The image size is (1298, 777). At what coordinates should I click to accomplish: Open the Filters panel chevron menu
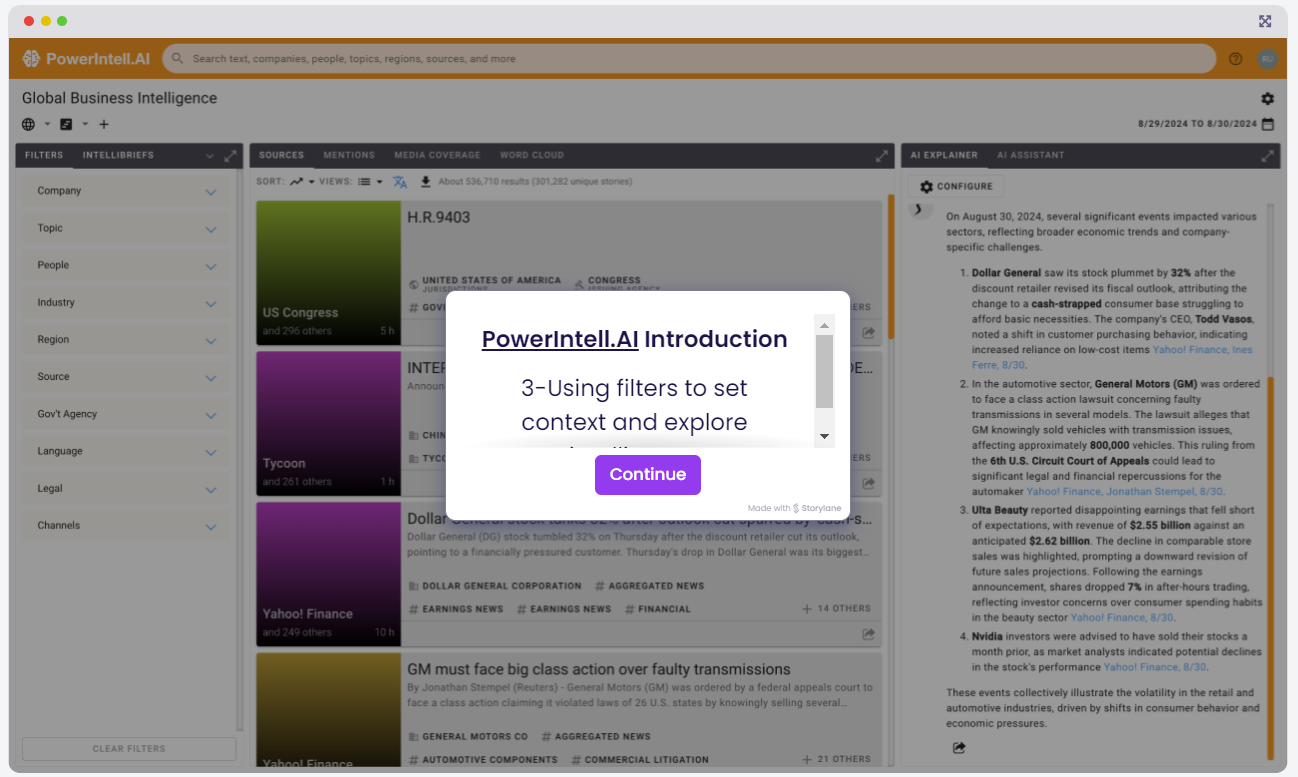tap(210, 156)
